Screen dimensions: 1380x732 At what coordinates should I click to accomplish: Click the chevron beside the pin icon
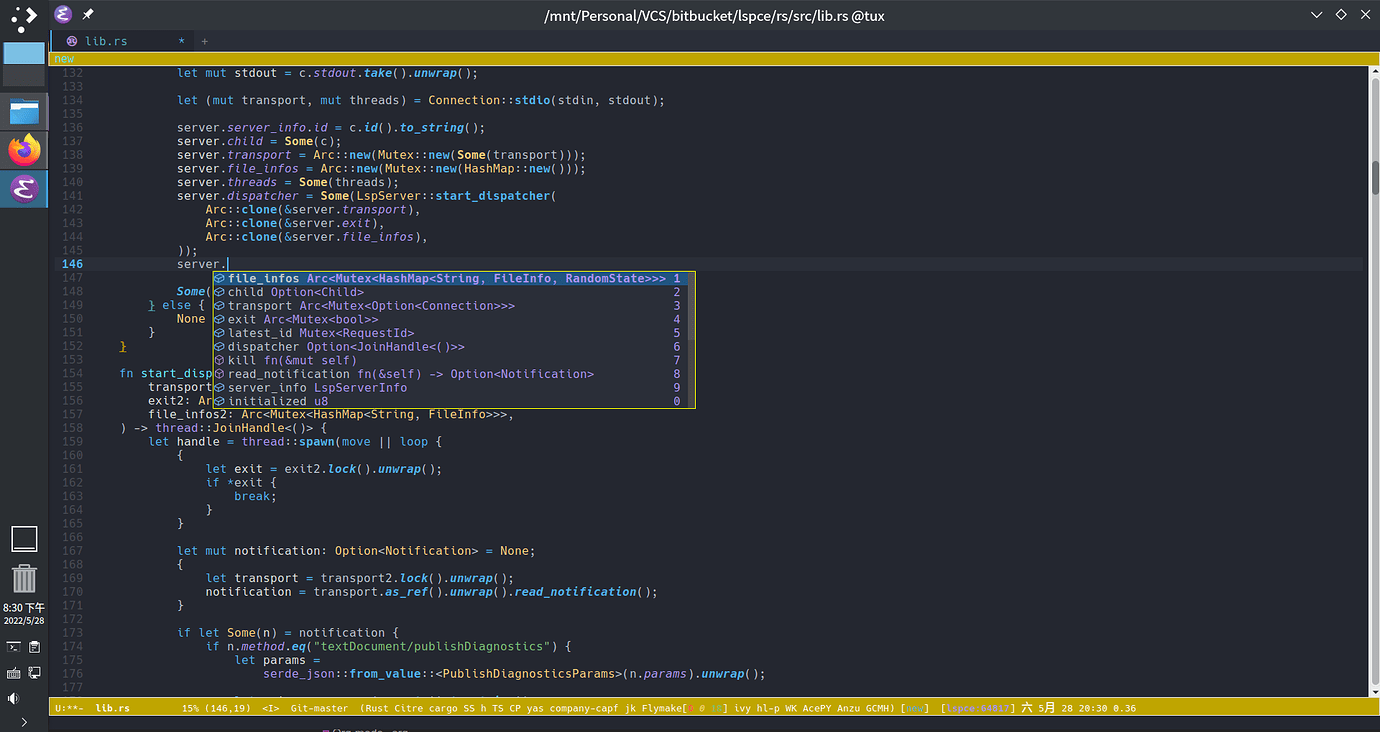pyautogui.click(x=33, y=15)
